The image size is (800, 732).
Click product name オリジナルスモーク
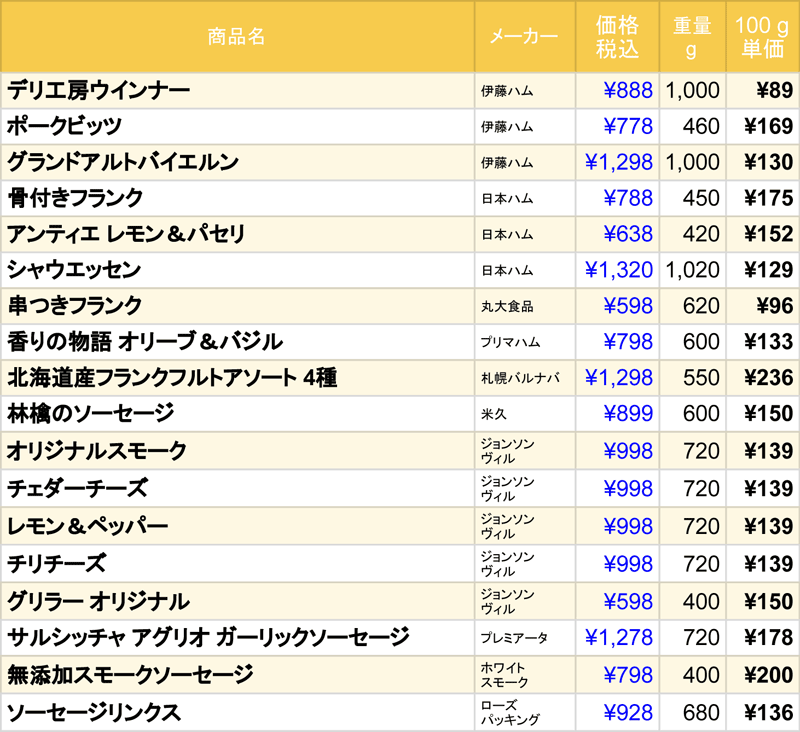(97, 451)
